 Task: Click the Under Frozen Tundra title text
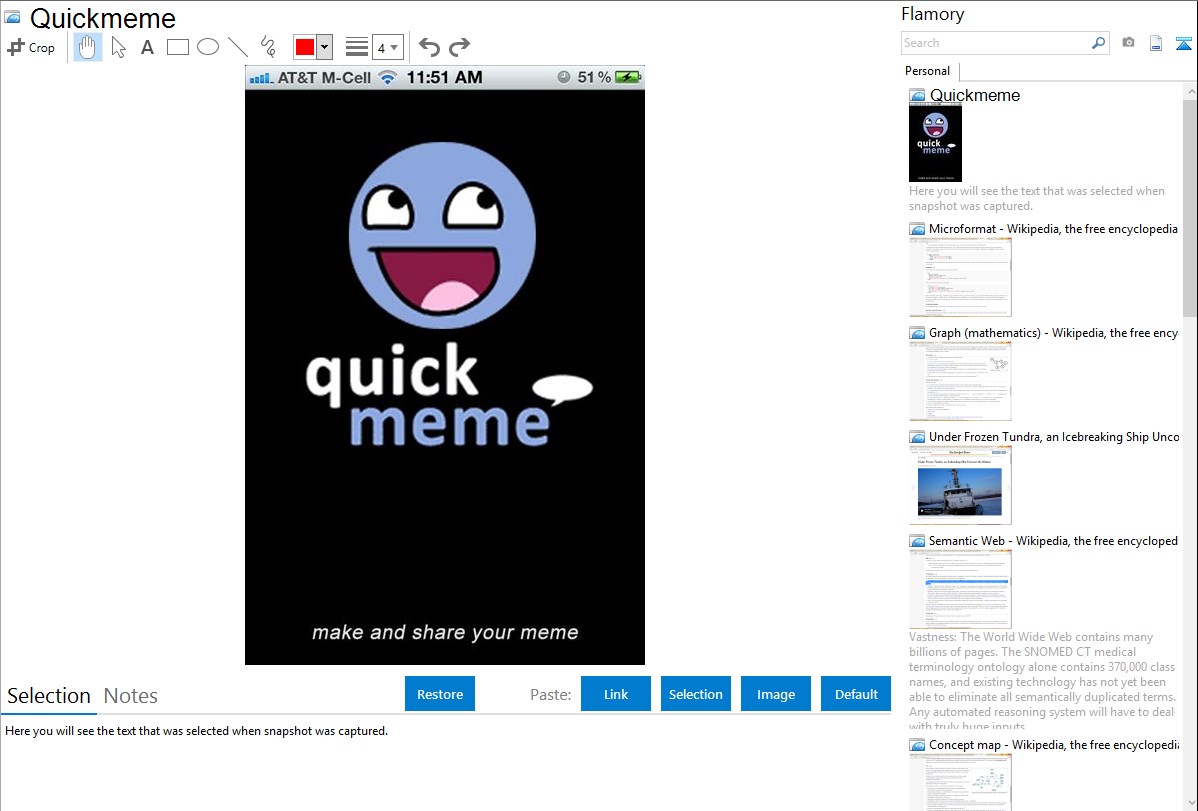coord(1054,436)
